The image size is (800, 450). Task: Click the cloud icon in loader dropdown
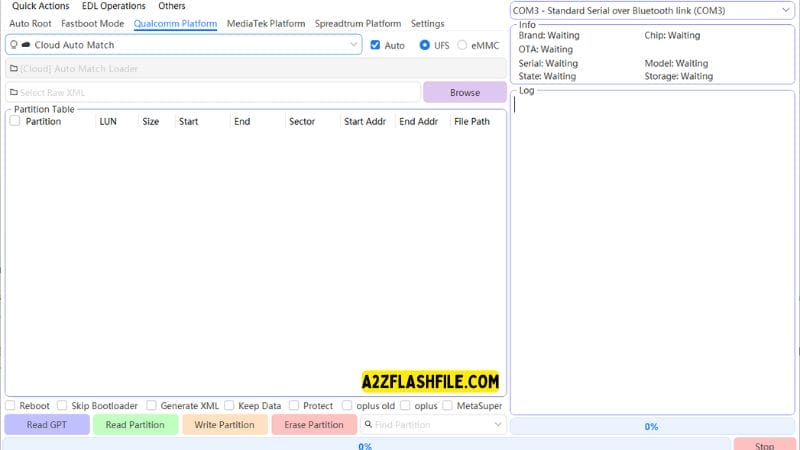[26, 45]
